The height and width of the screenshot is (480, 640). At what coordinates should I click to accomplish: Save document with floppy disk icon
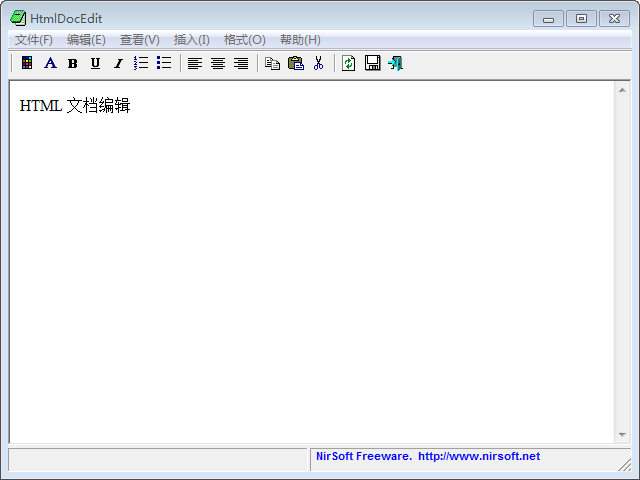(x=372, y=63)
